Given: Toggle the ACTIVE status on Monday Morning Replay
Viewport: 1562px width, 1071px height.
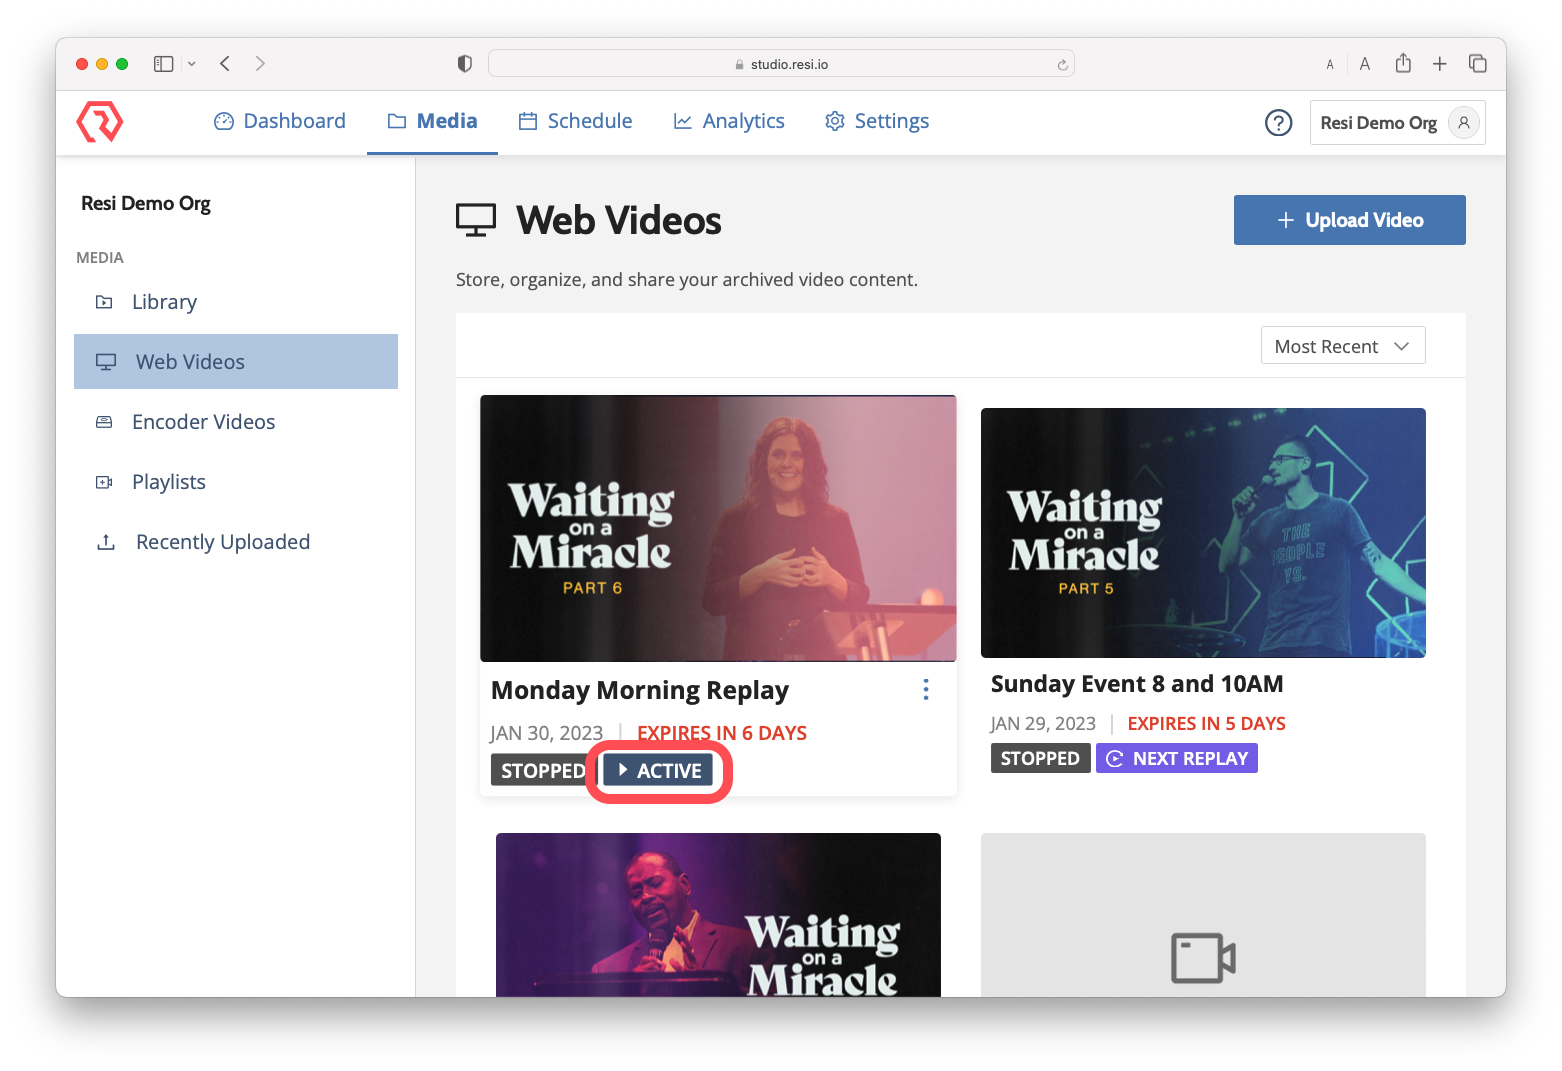Looking at the screenshot, I should pos(658,770).
